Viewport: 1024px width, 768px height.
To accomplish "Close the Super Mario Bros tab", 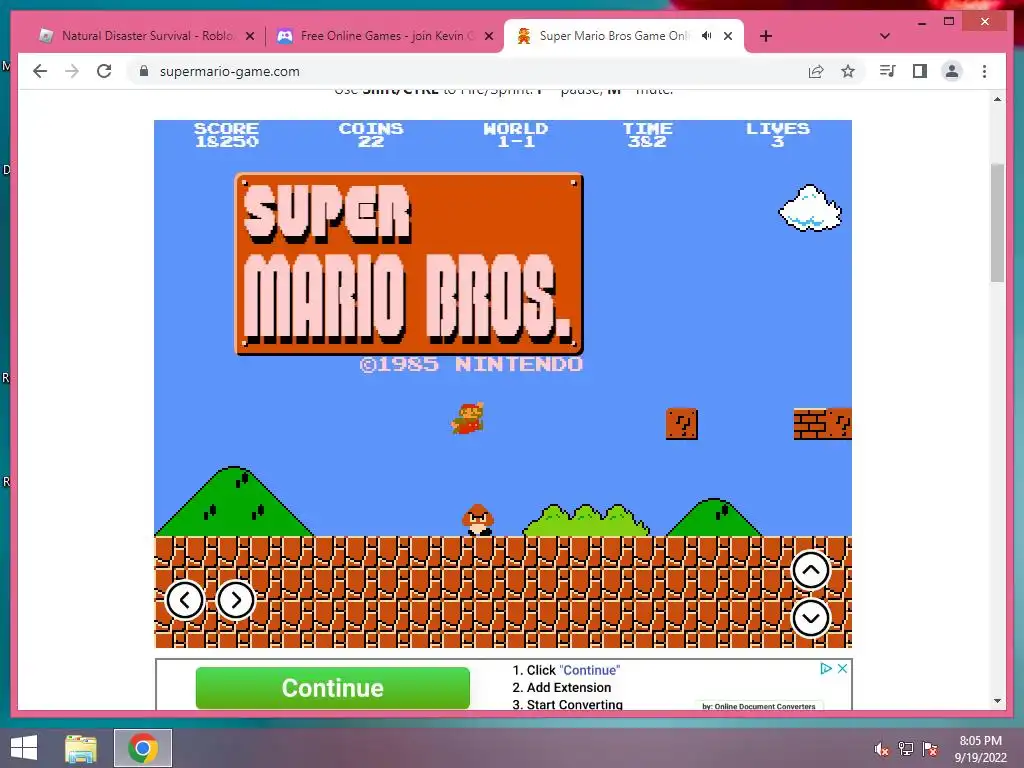I will click(728, 36).
